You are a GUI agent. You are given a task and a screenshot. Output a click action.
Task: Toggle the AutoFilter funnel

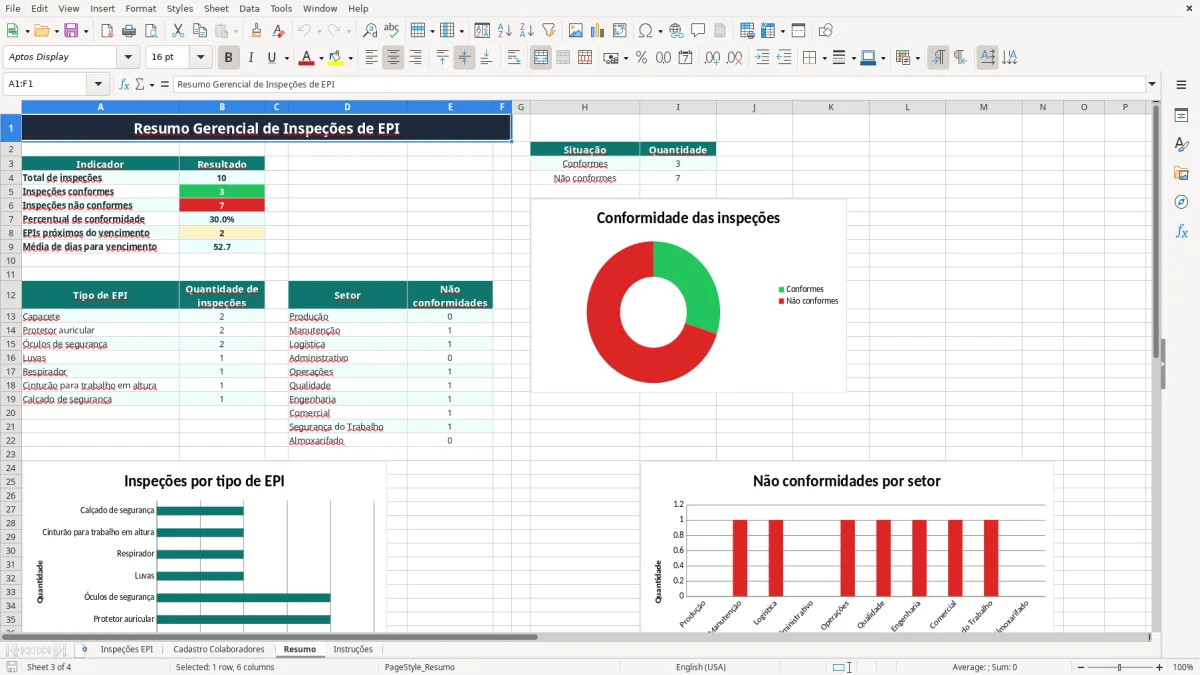[x=548, y=31]
